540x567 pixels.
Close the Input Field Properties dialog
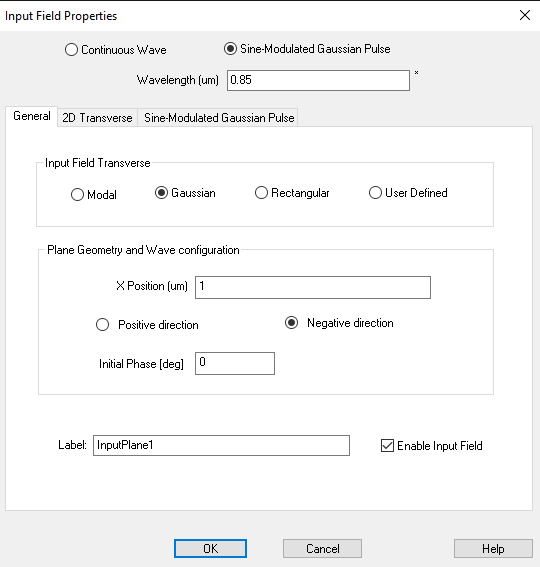pos(525,15)
